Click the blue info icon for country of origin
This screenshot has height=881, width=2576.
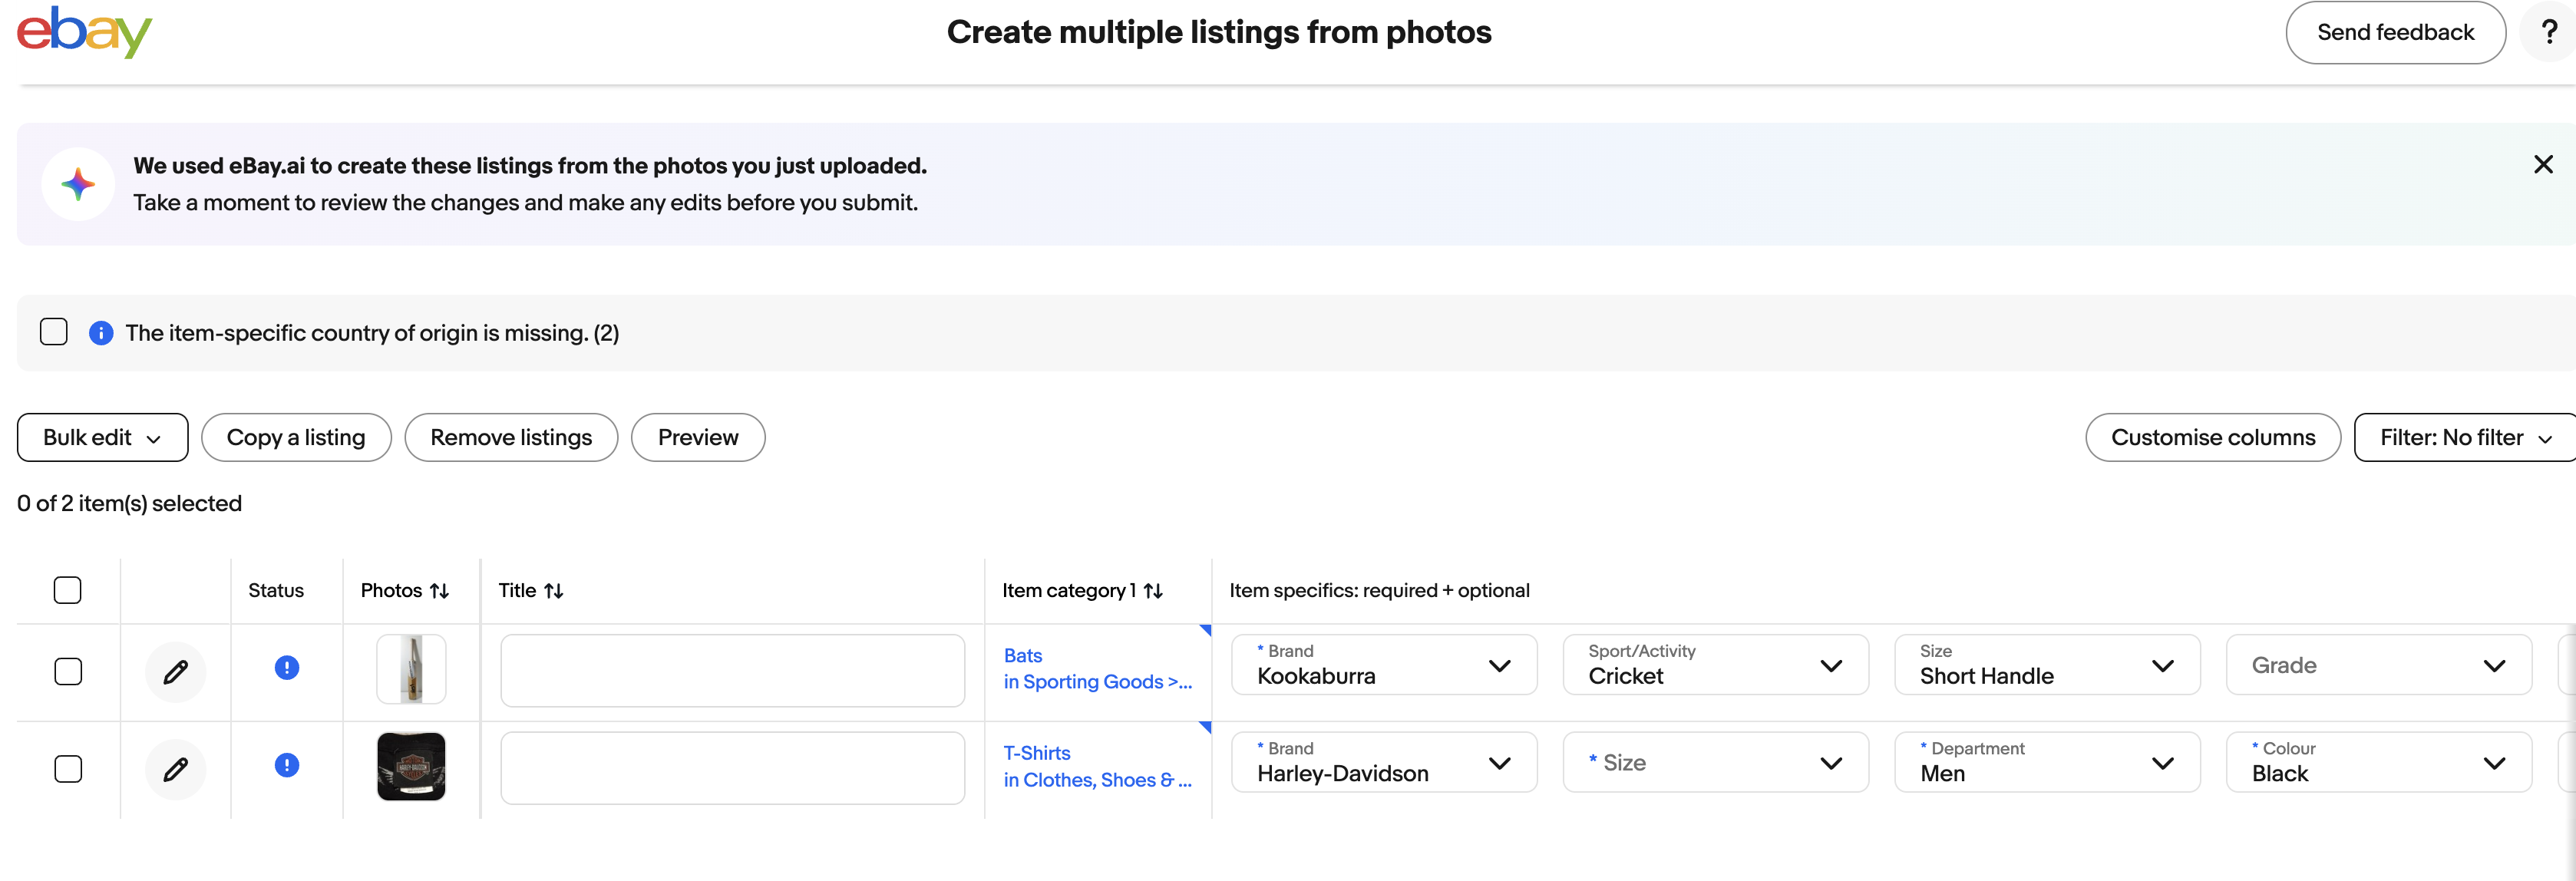101,333
